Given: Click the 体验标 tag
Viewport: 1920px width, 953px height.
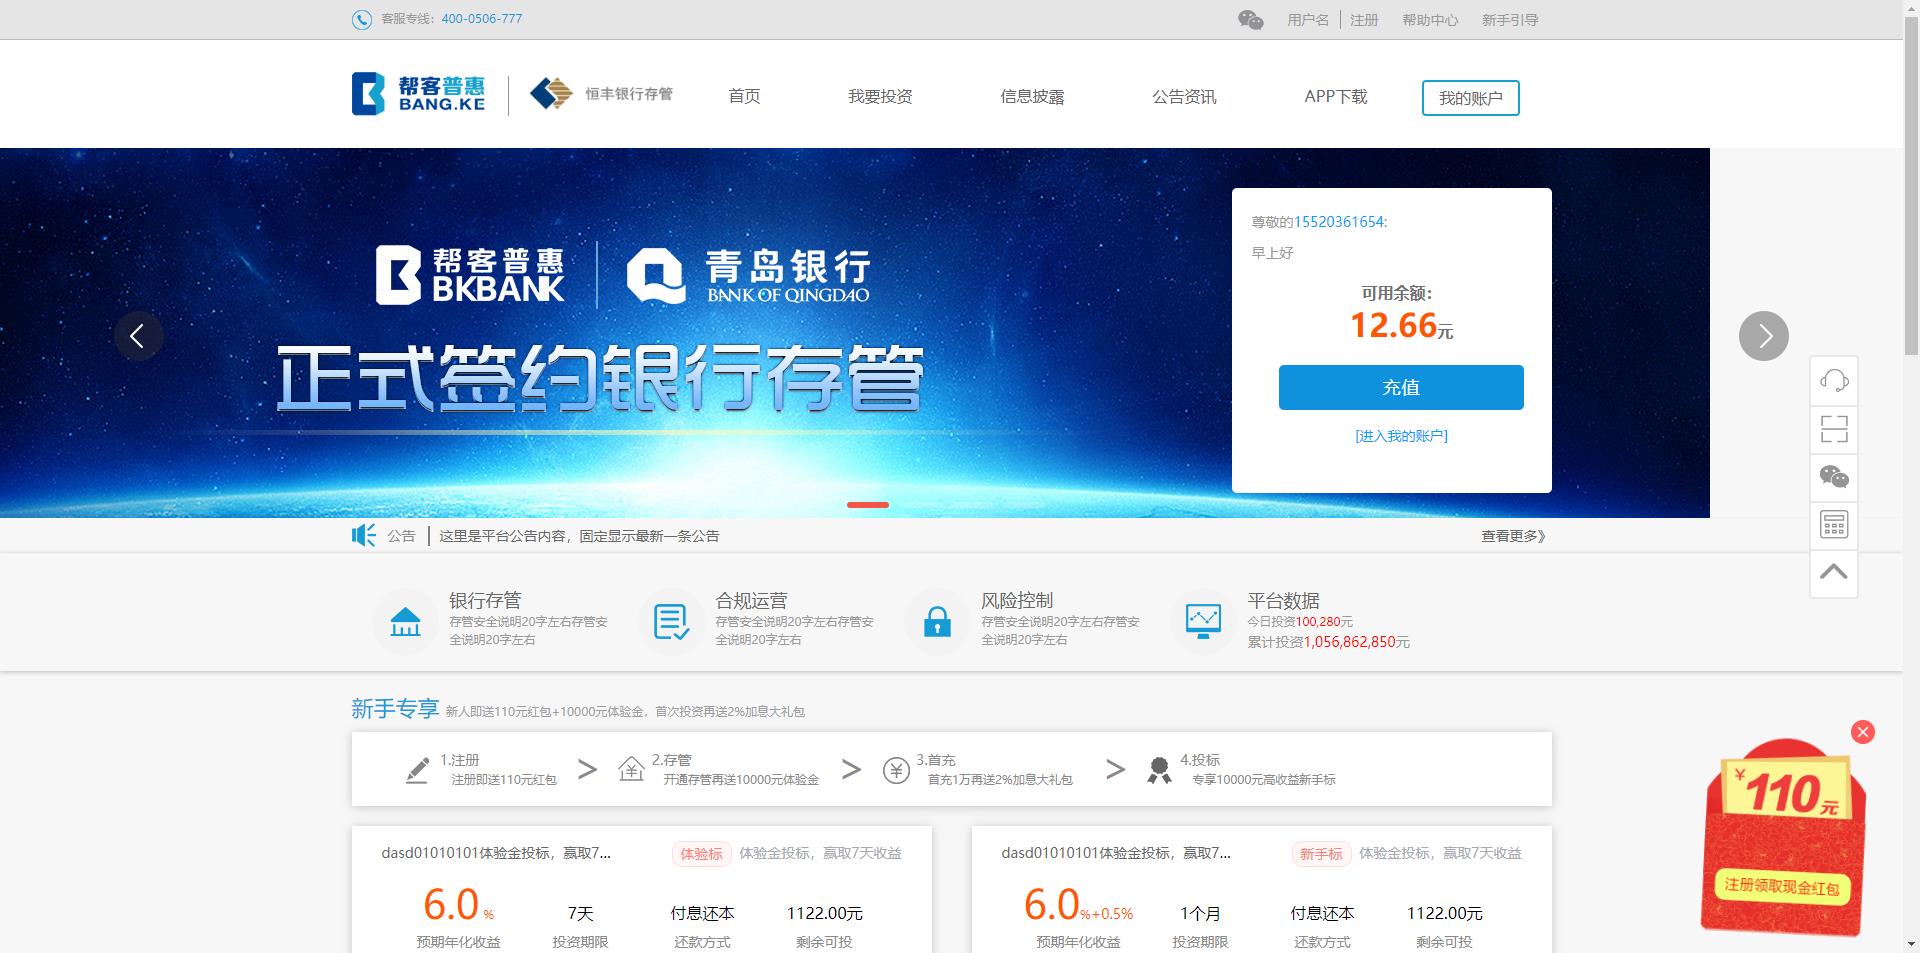Looking at the screenshot, I should (x=701, y=854).
